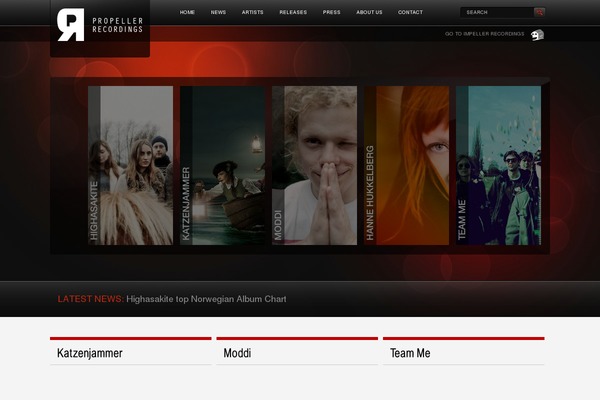Open the Hanne Hukkelberg artist panel

click(x=406, y=165)
